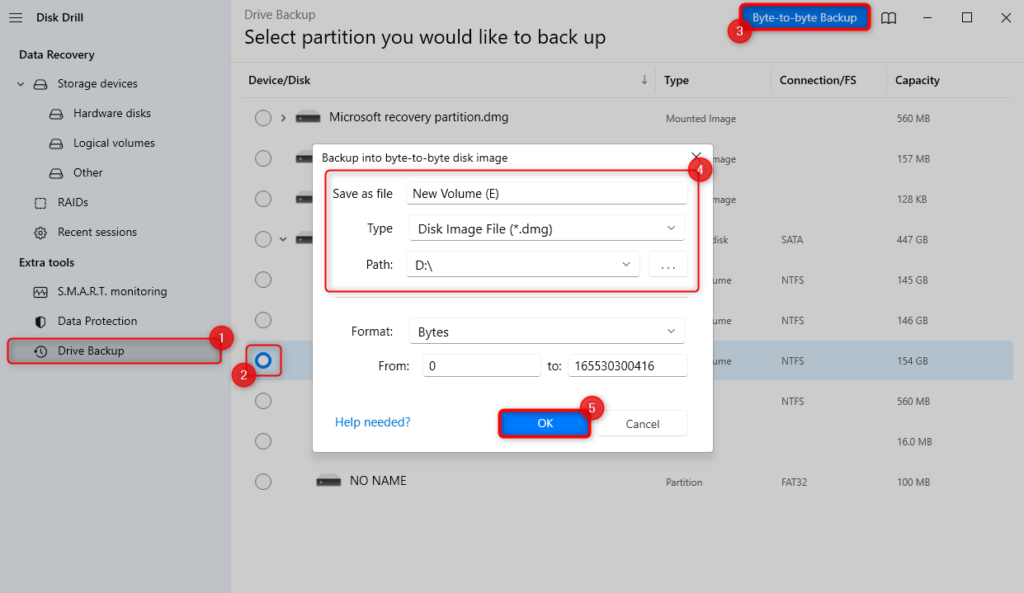Open the knowledge base book icon
1024x593 pixels.
point(888,17)
